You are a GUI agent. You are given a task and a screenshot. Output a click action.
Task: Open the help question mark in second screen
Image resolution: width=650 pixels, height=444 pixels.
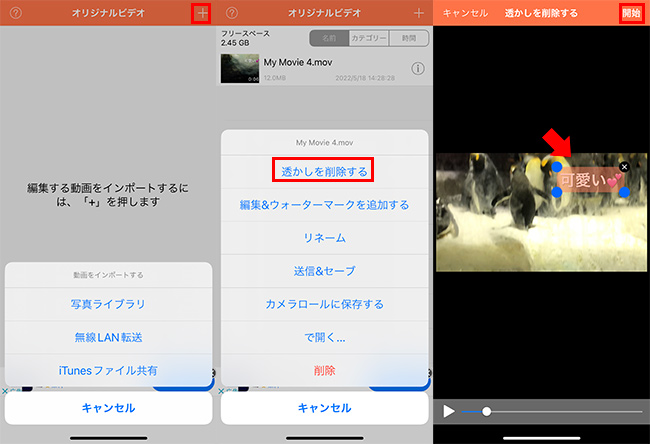(232, 13)
